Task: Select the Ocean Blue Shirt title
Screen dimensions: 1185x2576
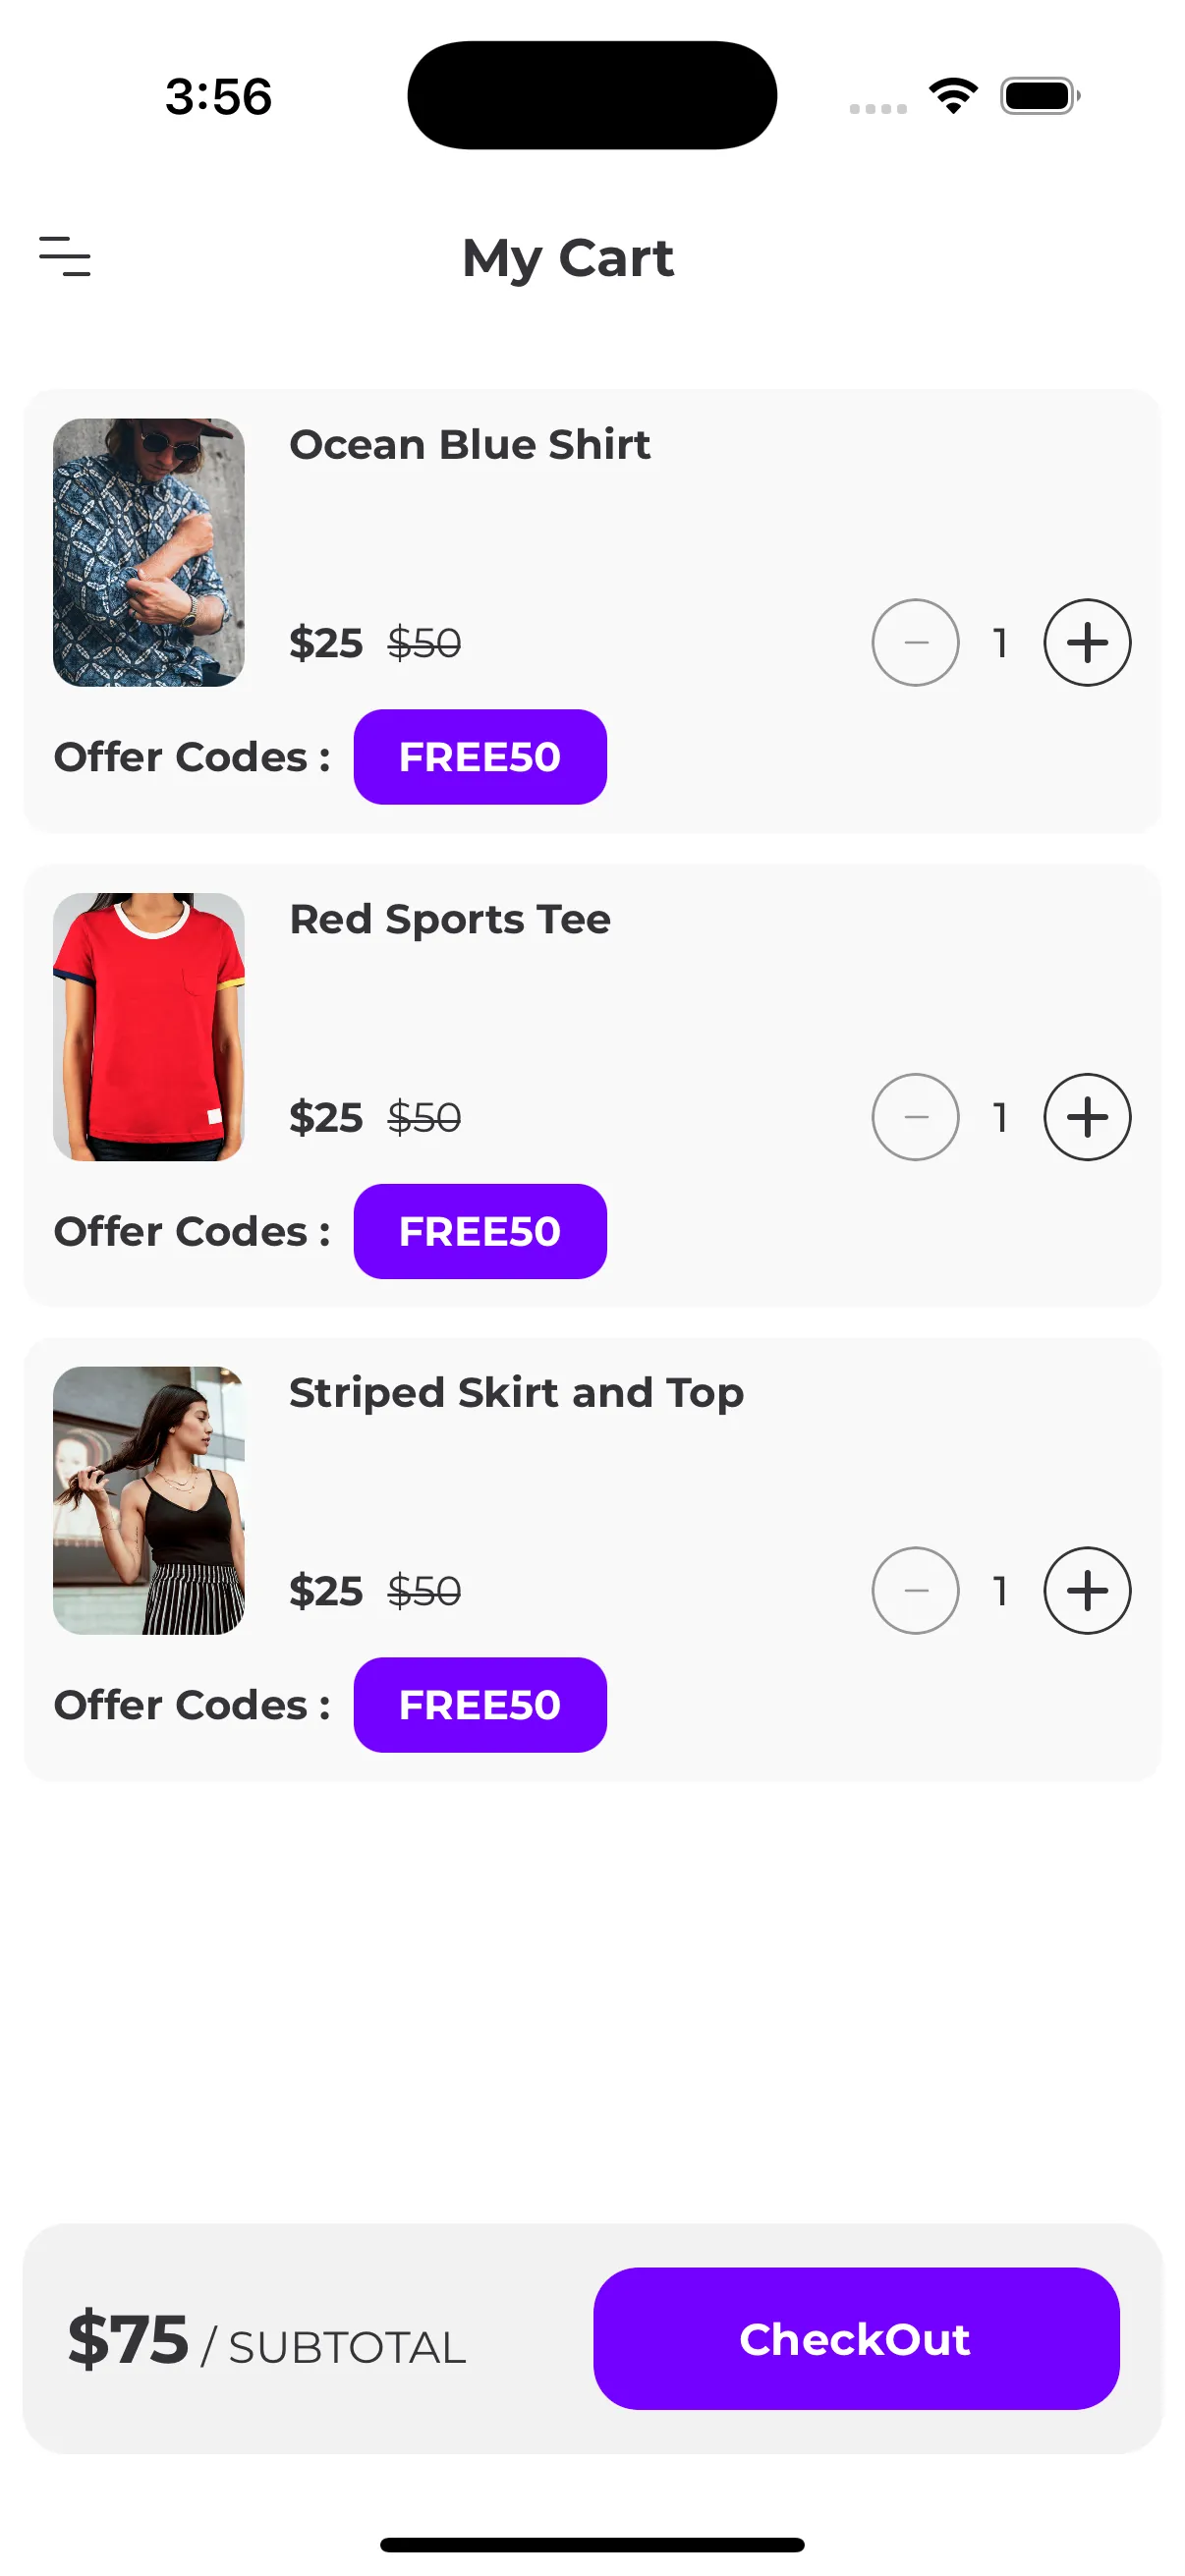Action: (470, 445)
